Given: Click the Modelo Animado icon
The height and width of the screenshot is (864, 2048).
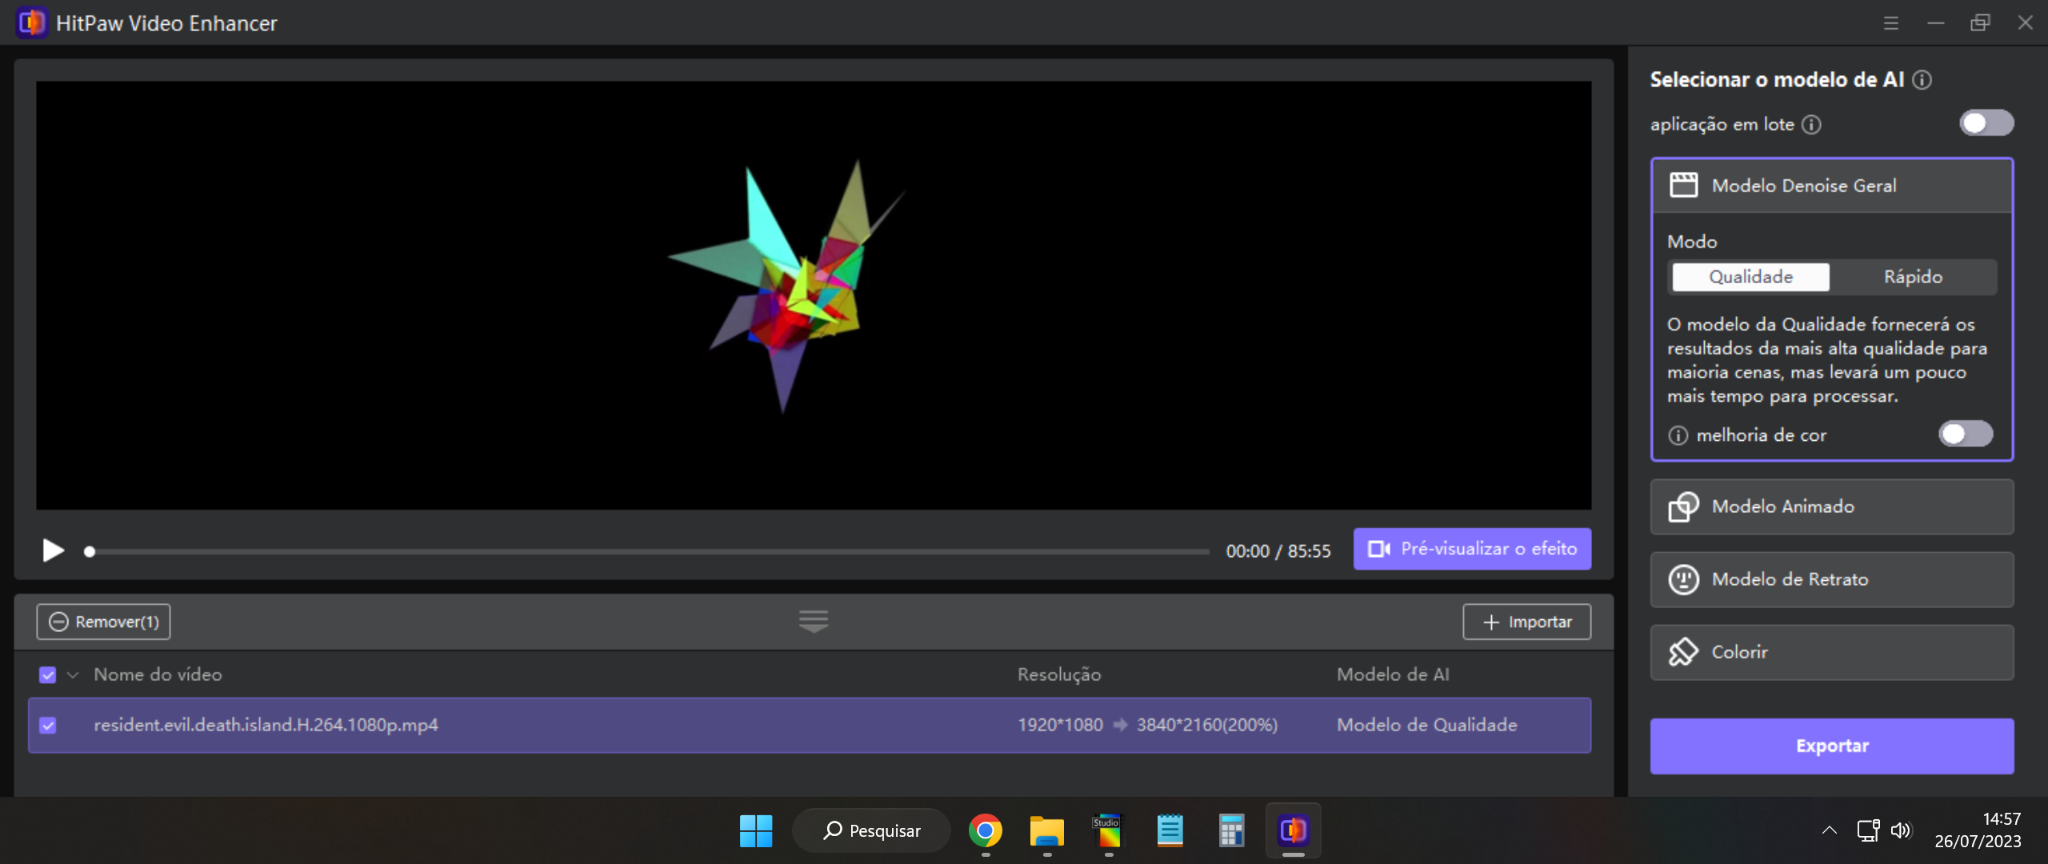Looking at the screenshot, I should (1684, 507).
